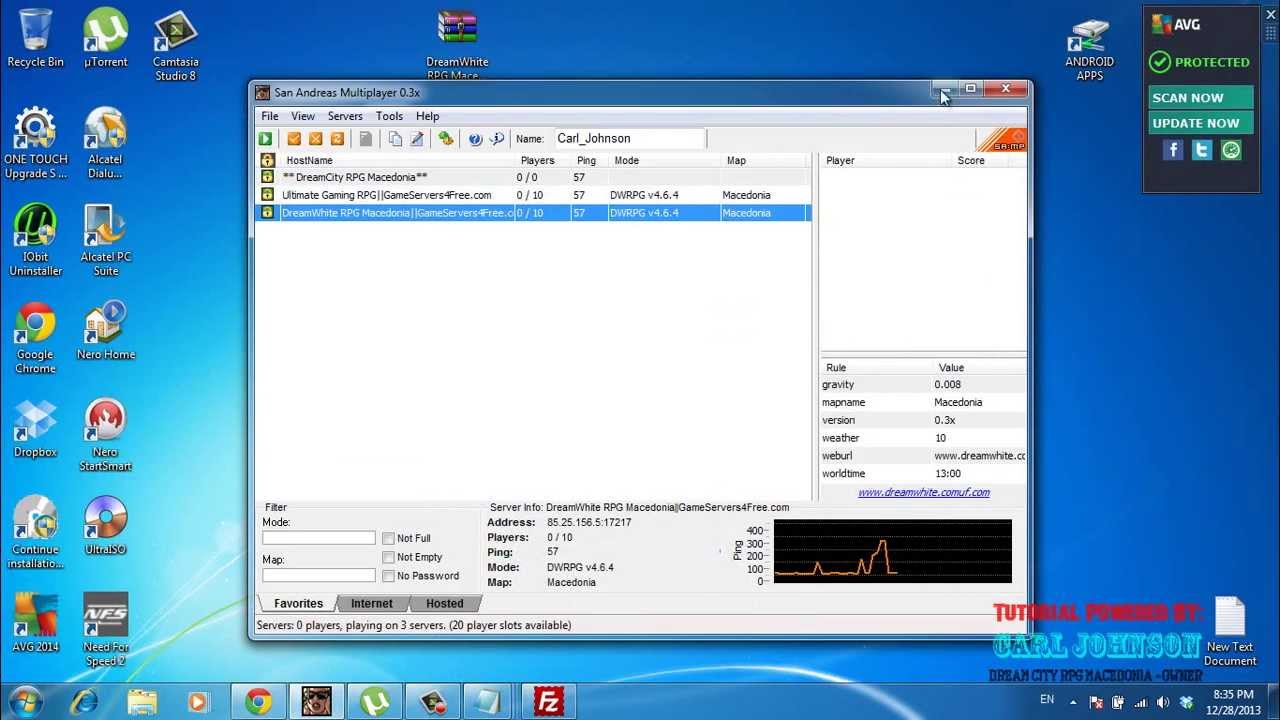This screenshot has height=720, width=1280.
Task: Click the Windows Start button
Action: 24,701
